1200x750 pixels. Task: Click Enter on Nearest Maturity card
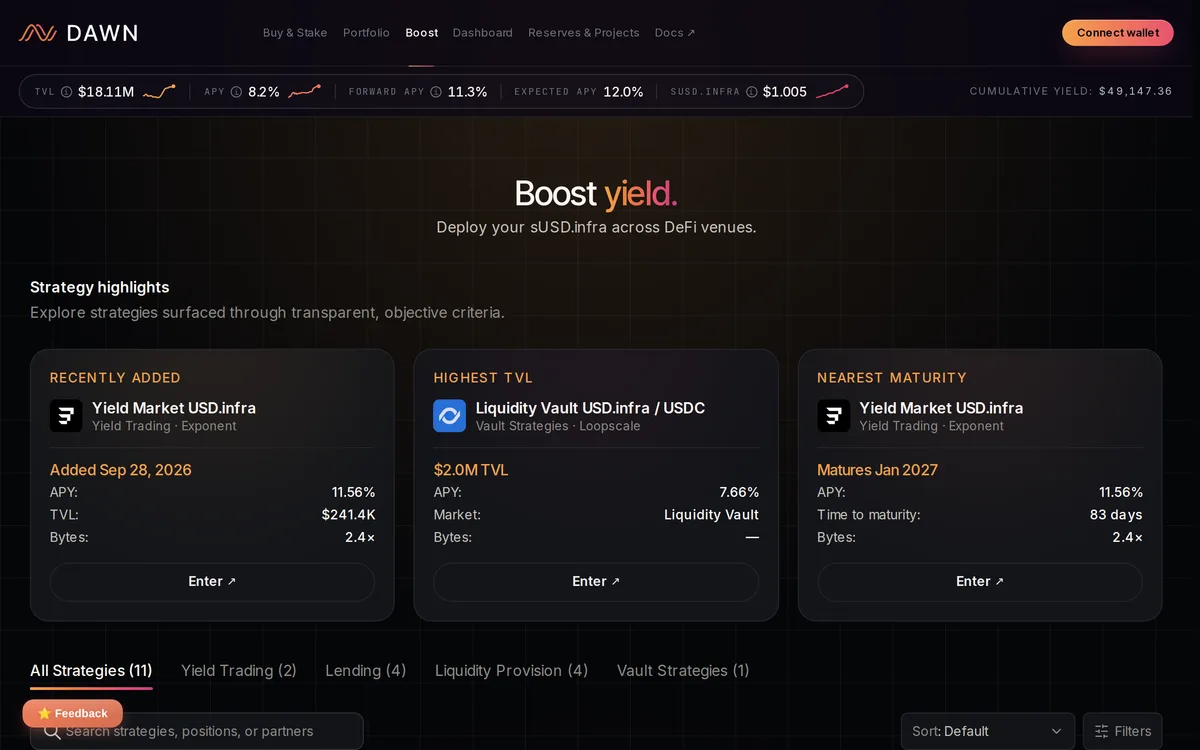pos(980,582)
